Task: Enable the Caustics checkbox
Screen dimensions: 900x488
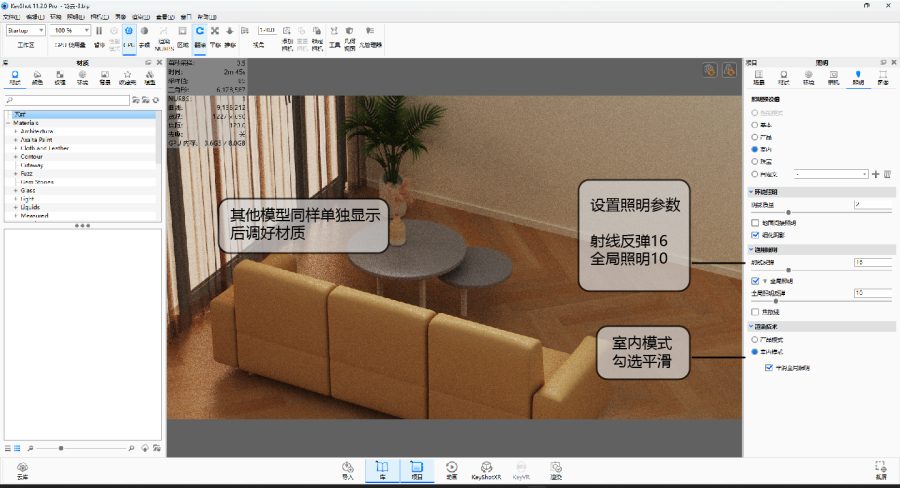Action: [x=755, y=312]
